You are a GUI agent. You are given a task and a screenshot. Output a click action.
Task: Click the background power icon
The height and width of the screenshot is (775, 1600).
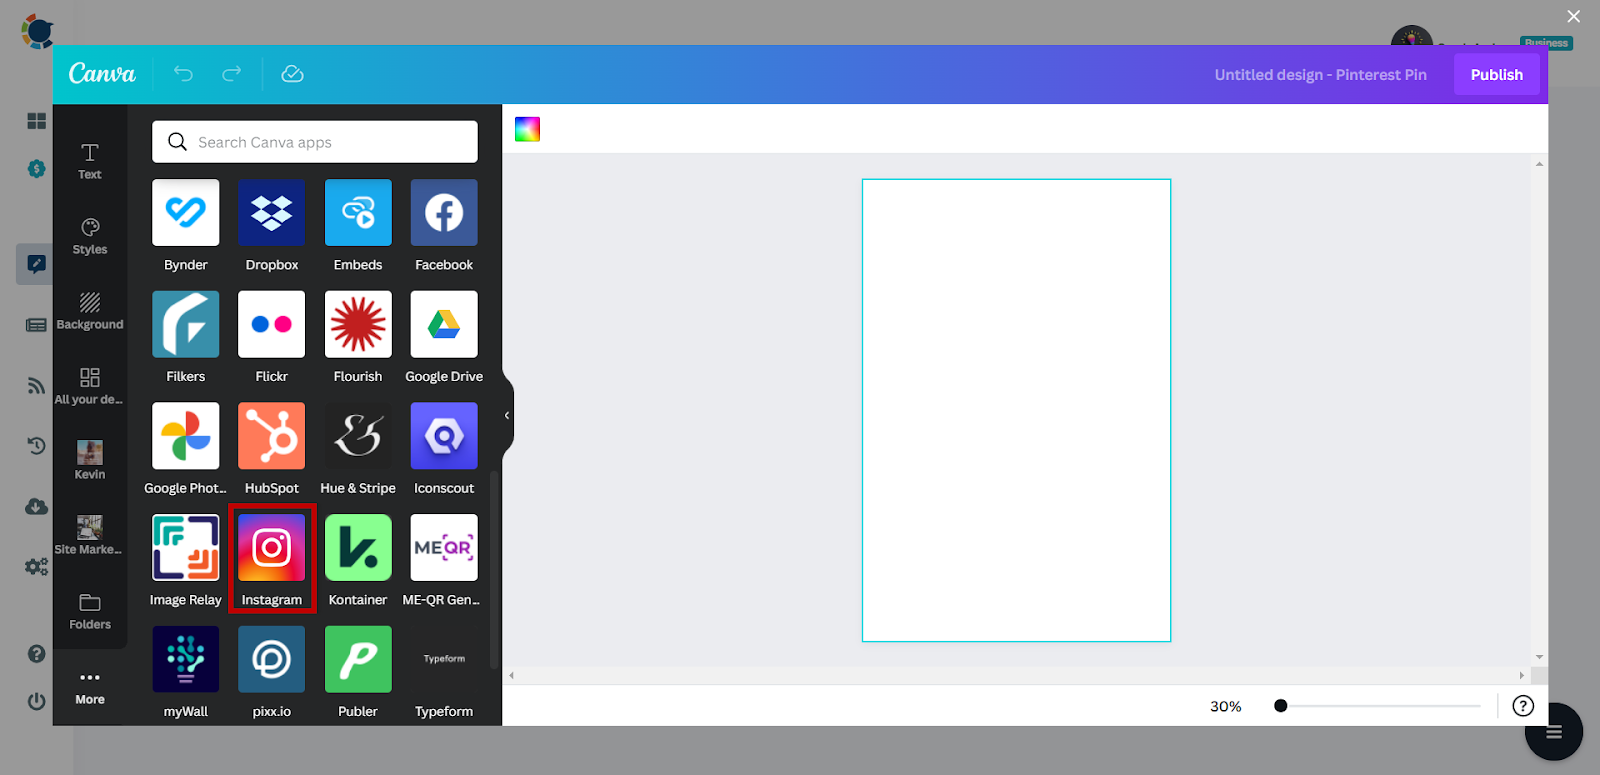tap(37, 701)
